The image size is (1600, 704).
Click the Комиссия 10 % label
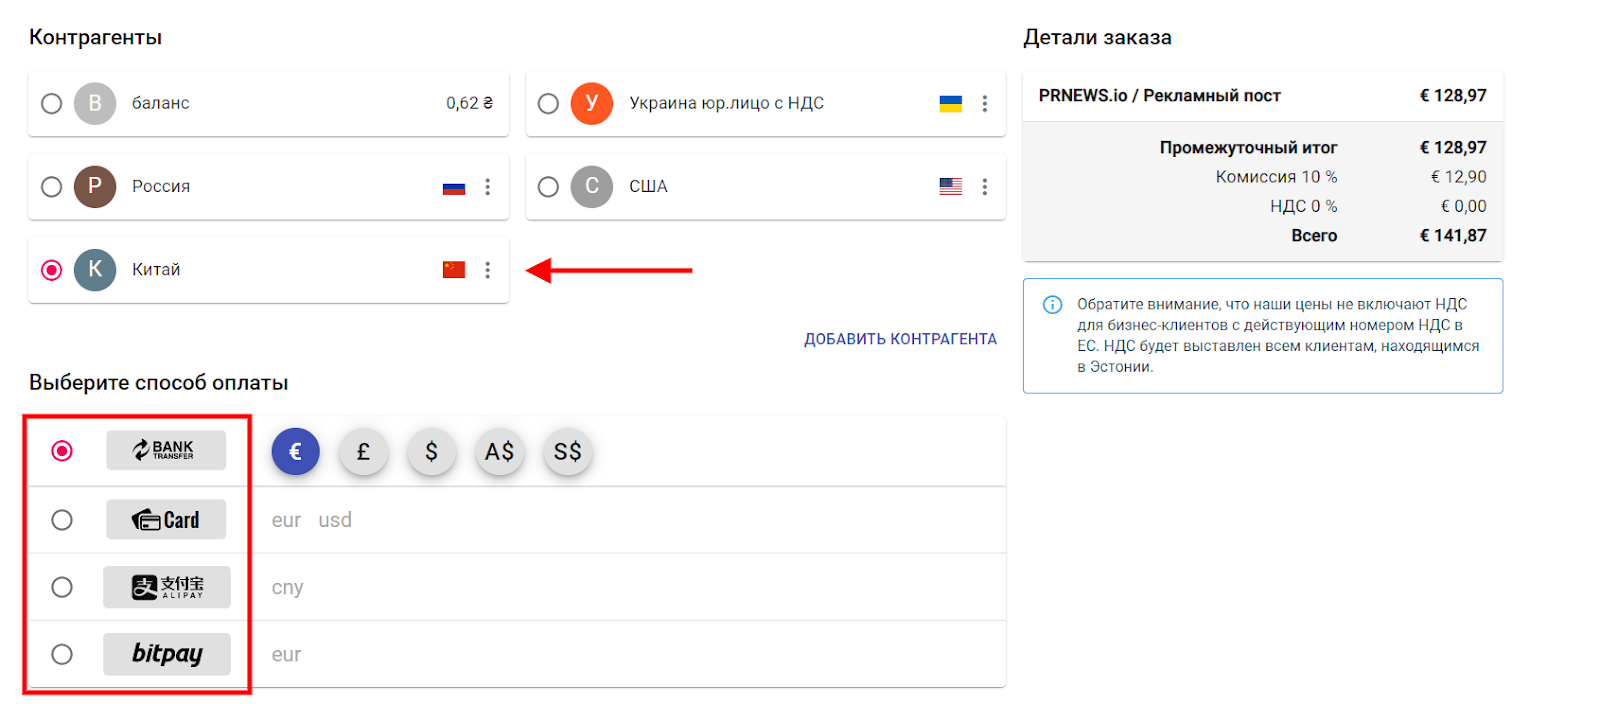[x=1276, y=177]
